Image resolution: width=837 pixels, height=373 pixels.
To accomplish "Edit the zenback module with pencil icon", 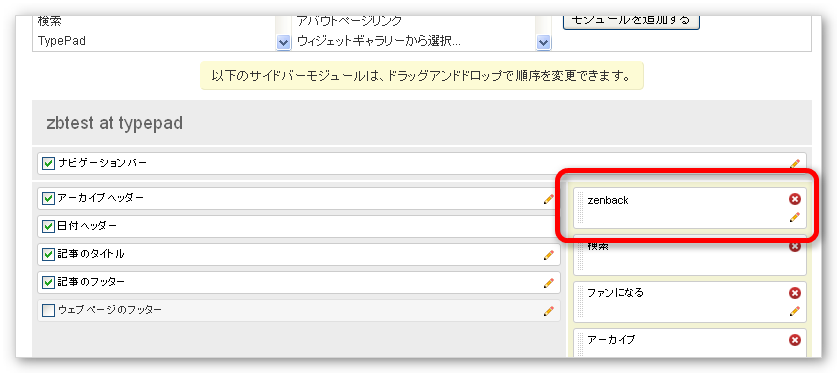I will point(795,217).
